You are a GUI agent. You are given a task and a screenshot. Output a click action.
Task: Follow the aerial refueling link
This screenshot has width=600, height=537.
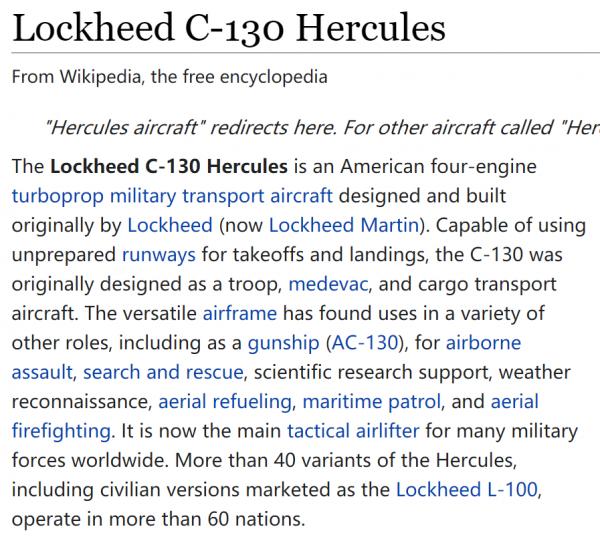coord(225,403)
